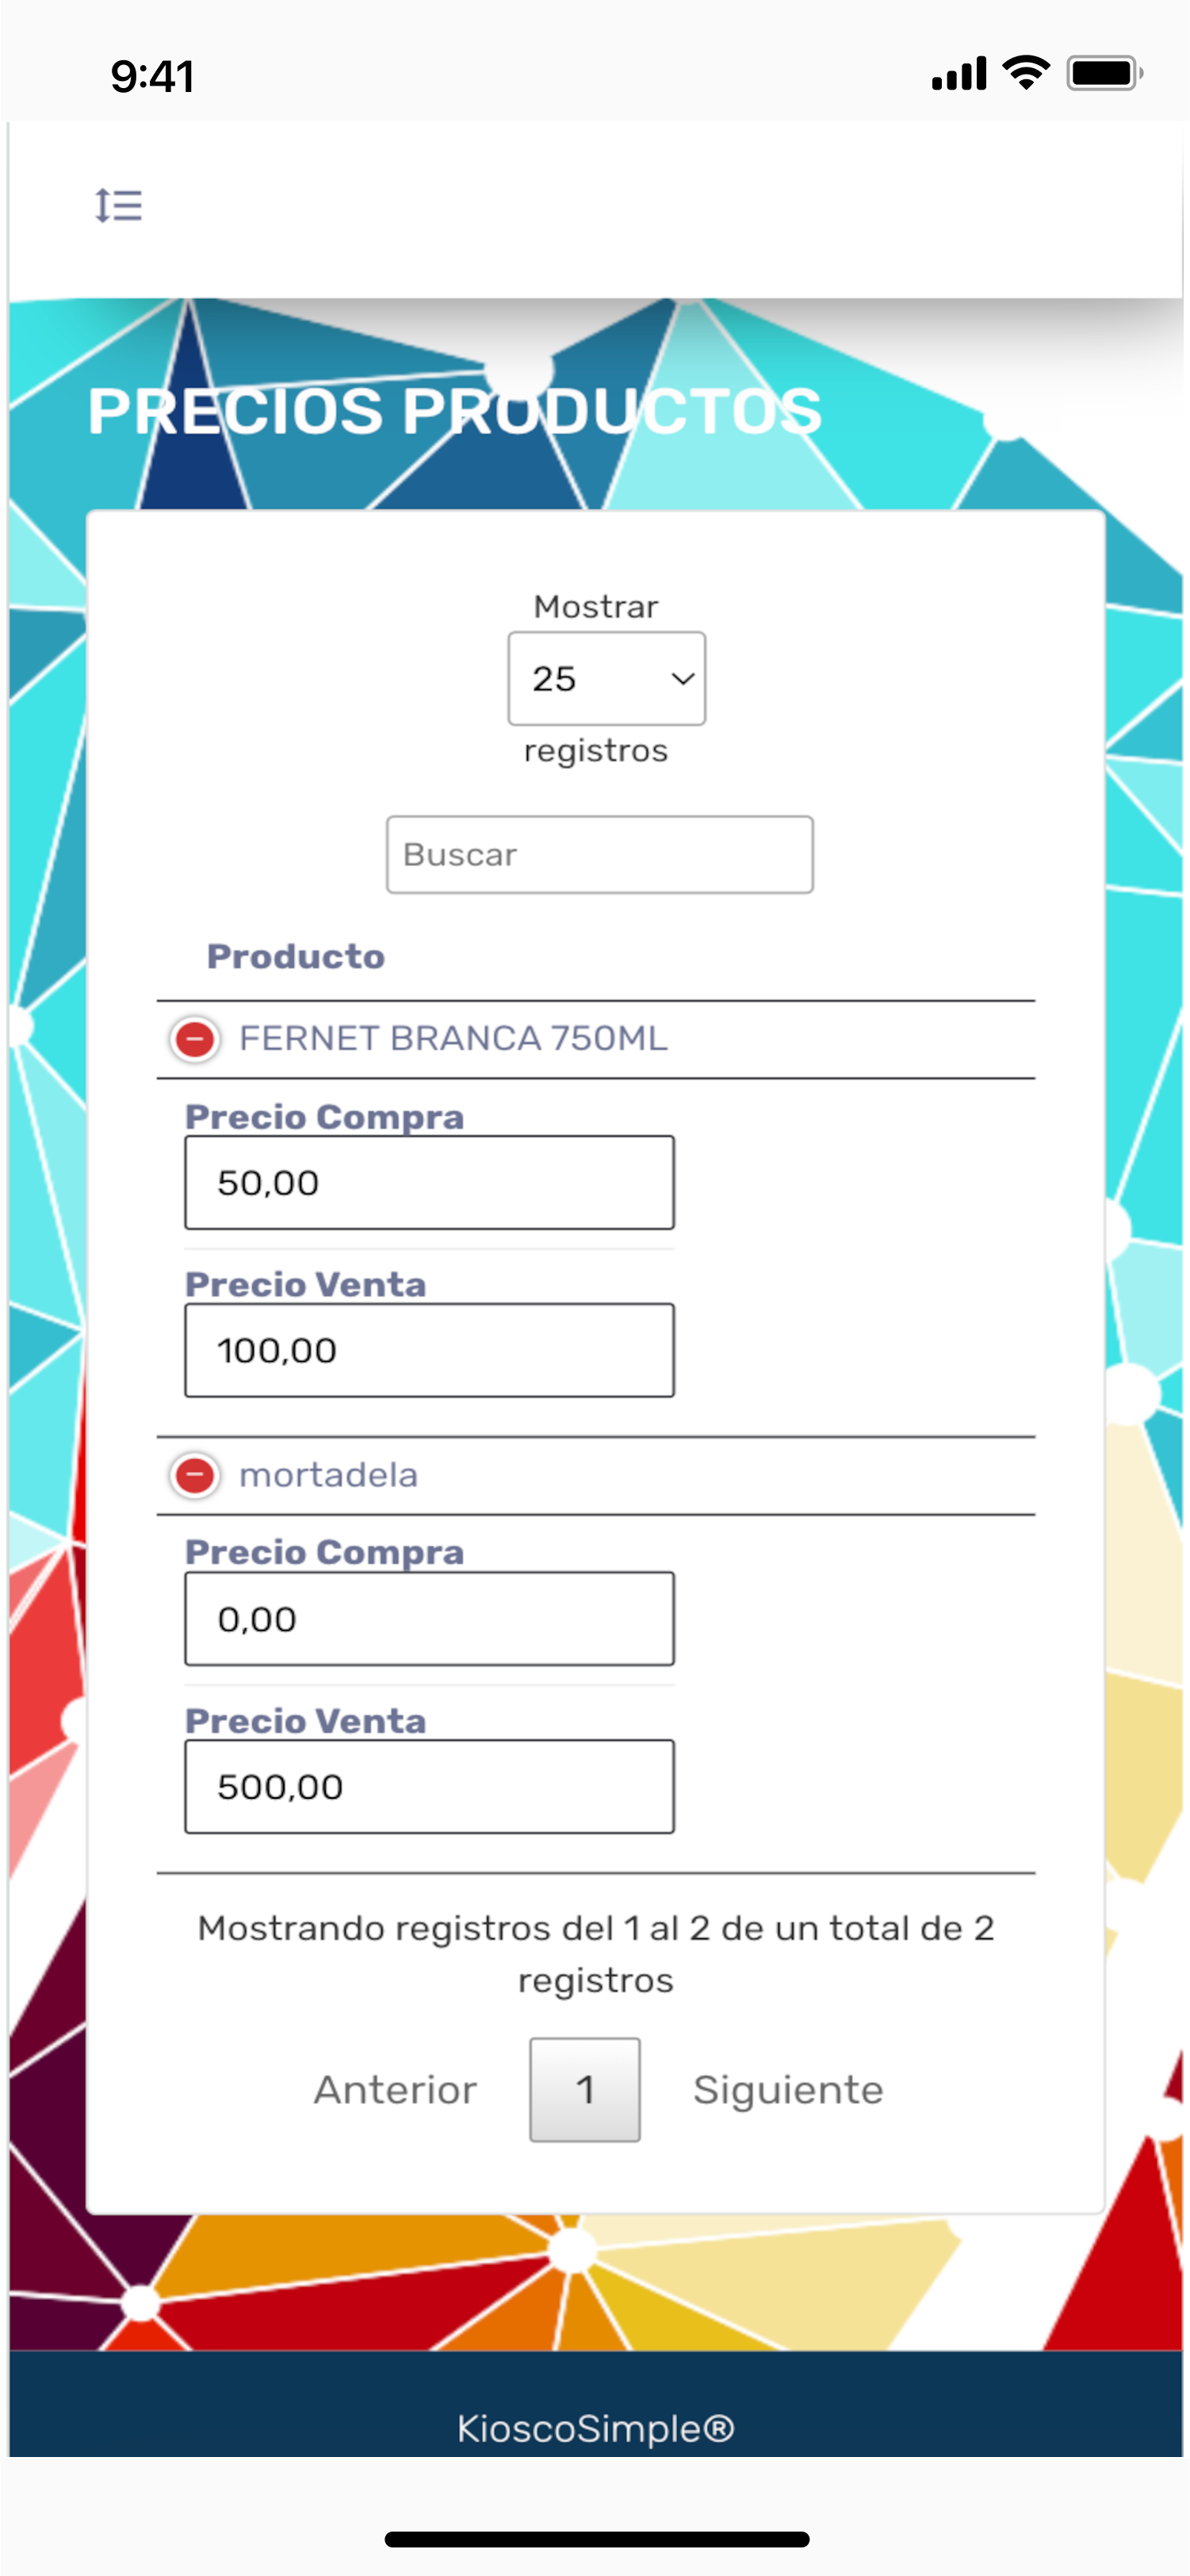Tap the PRECIOS PRODUCTOS page heading
This screenshot has width=1190, height=2576.
pyautogui.click(x=455, y=411)
